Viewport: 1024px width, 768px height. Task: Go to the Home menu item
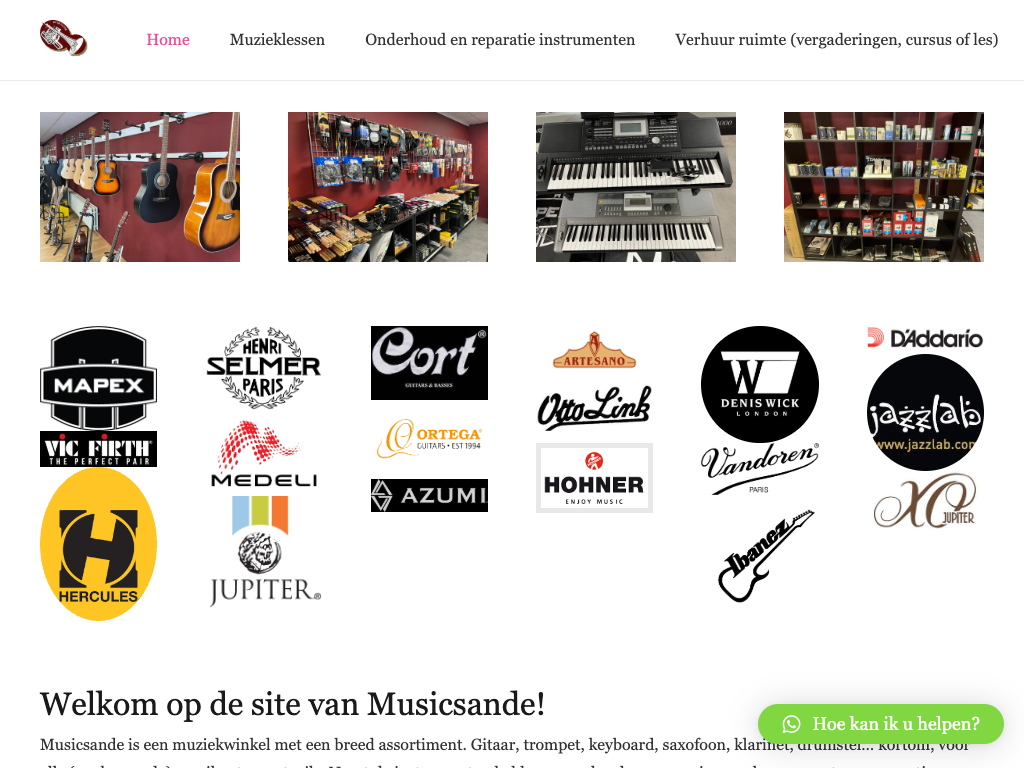pyautogui.click(x=168, y=40)
